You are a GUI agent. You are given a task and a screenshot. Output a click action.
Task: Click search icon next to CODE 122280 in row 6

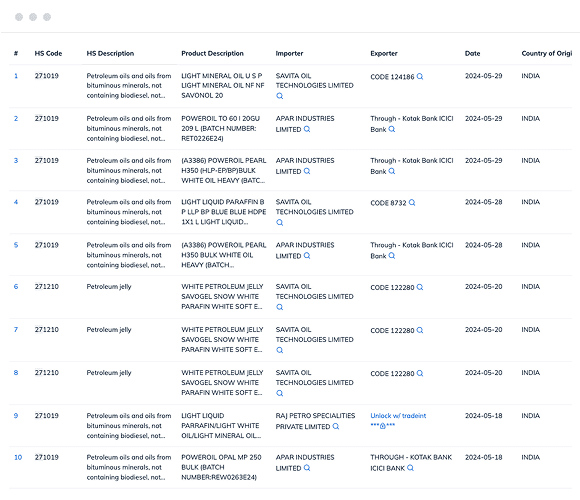pyautogui.click(x=420, y=287)
